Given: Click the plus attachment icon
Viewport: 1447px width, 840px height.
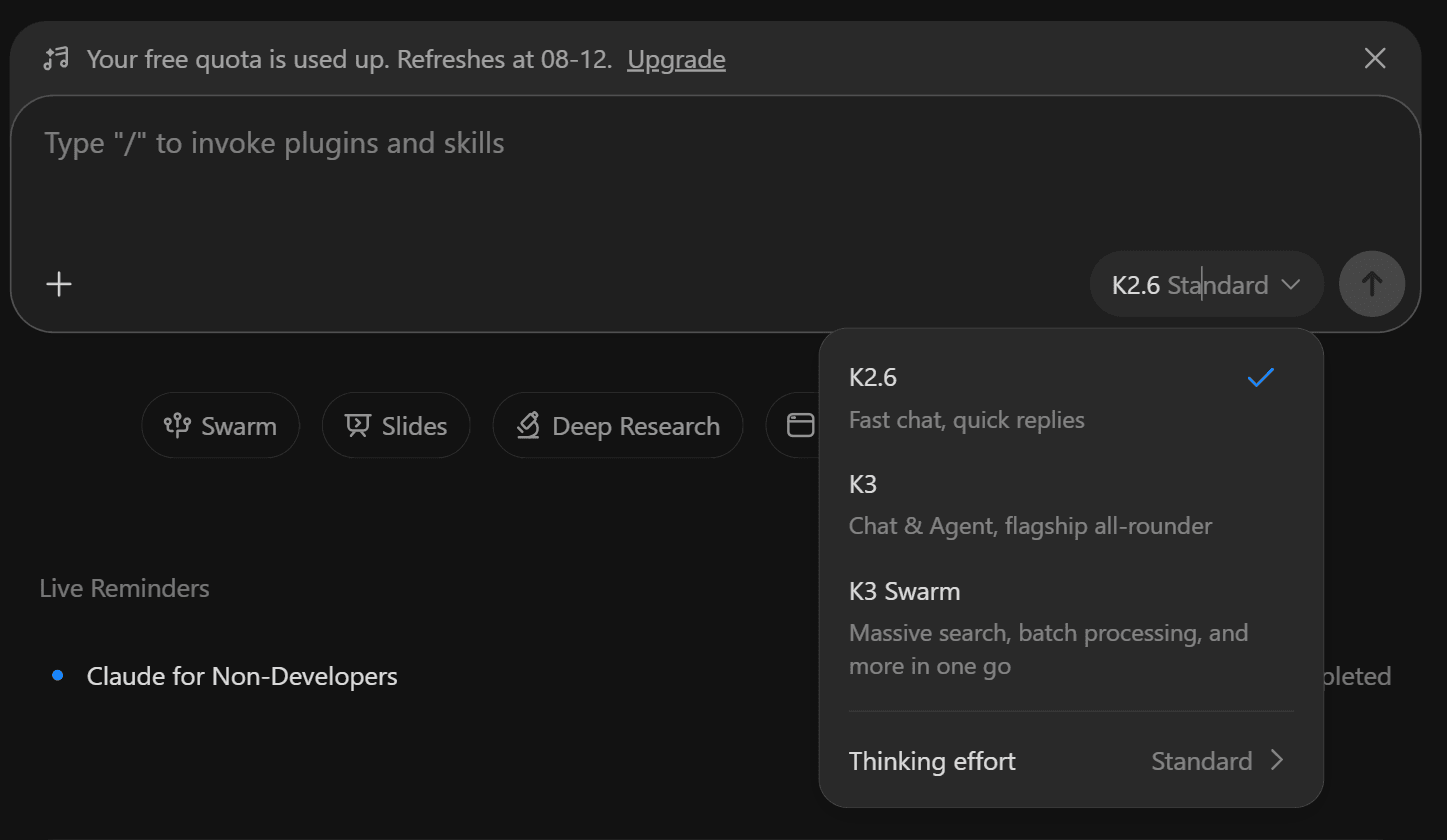Looking at the screenshot, I should [59, 284].
